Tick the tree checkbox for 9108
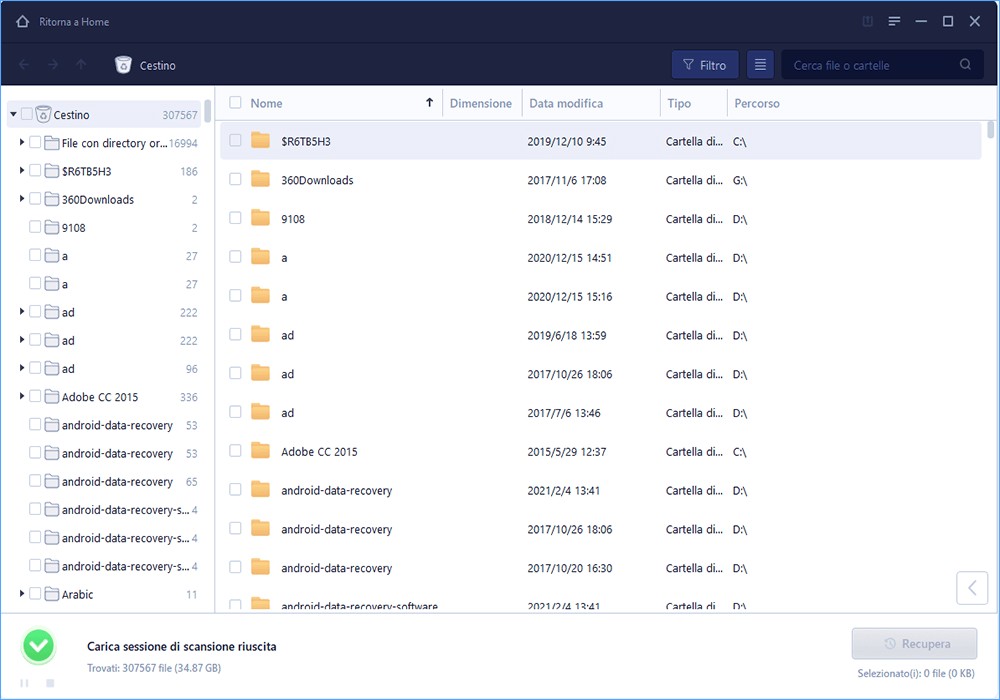 click(35, 227)
